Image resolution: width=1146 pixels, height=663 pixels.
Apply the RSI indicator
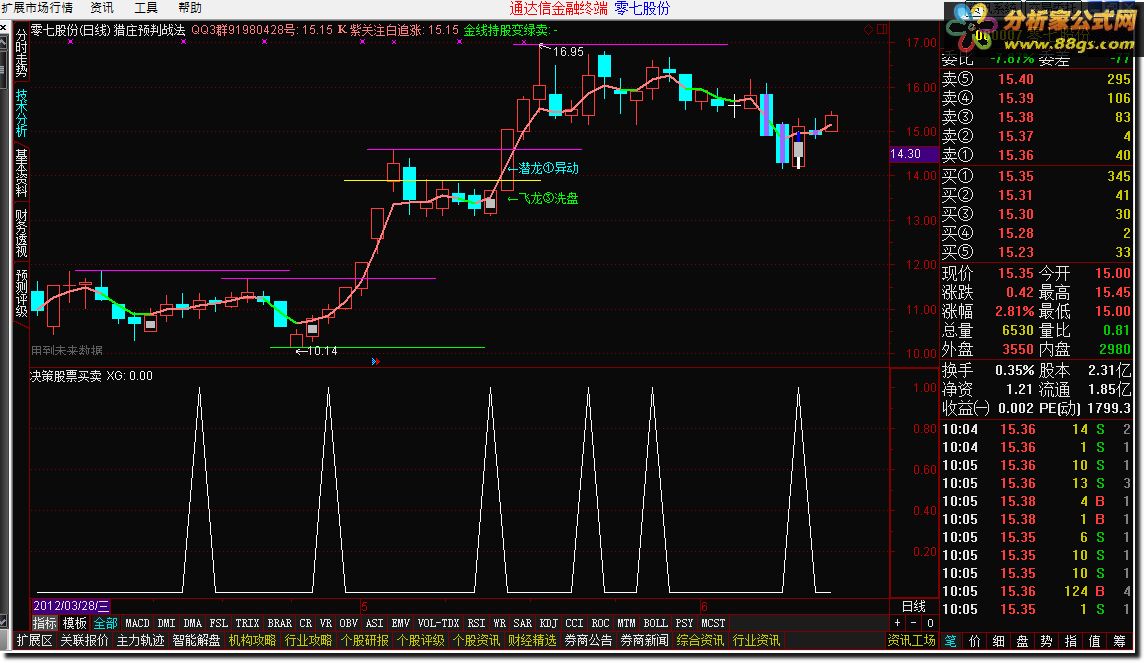click(x=476, y=623)
